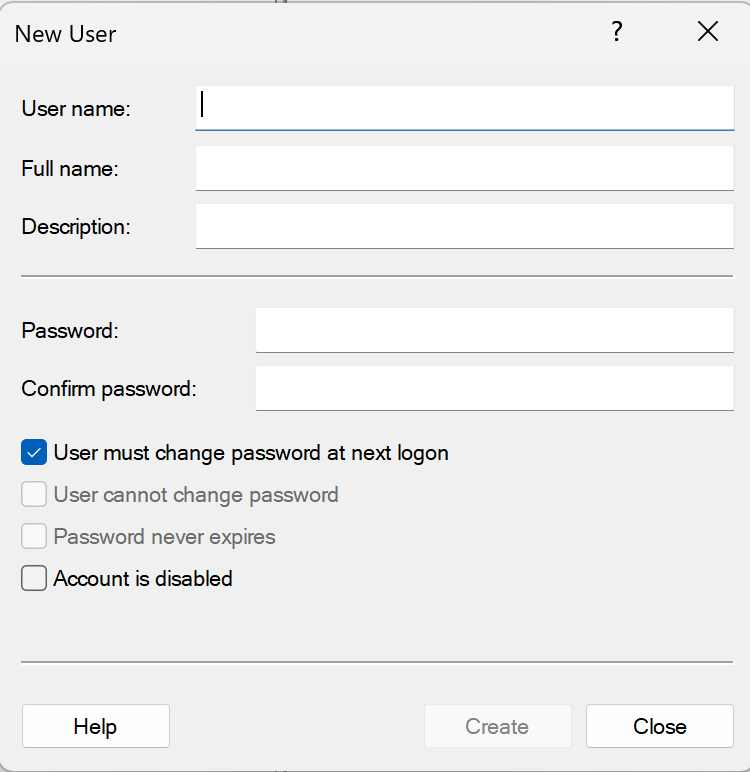This screenshot has height=772, width=750.
Task: Click the "Confirm password:" label text
Action: (x=109, y=389)
